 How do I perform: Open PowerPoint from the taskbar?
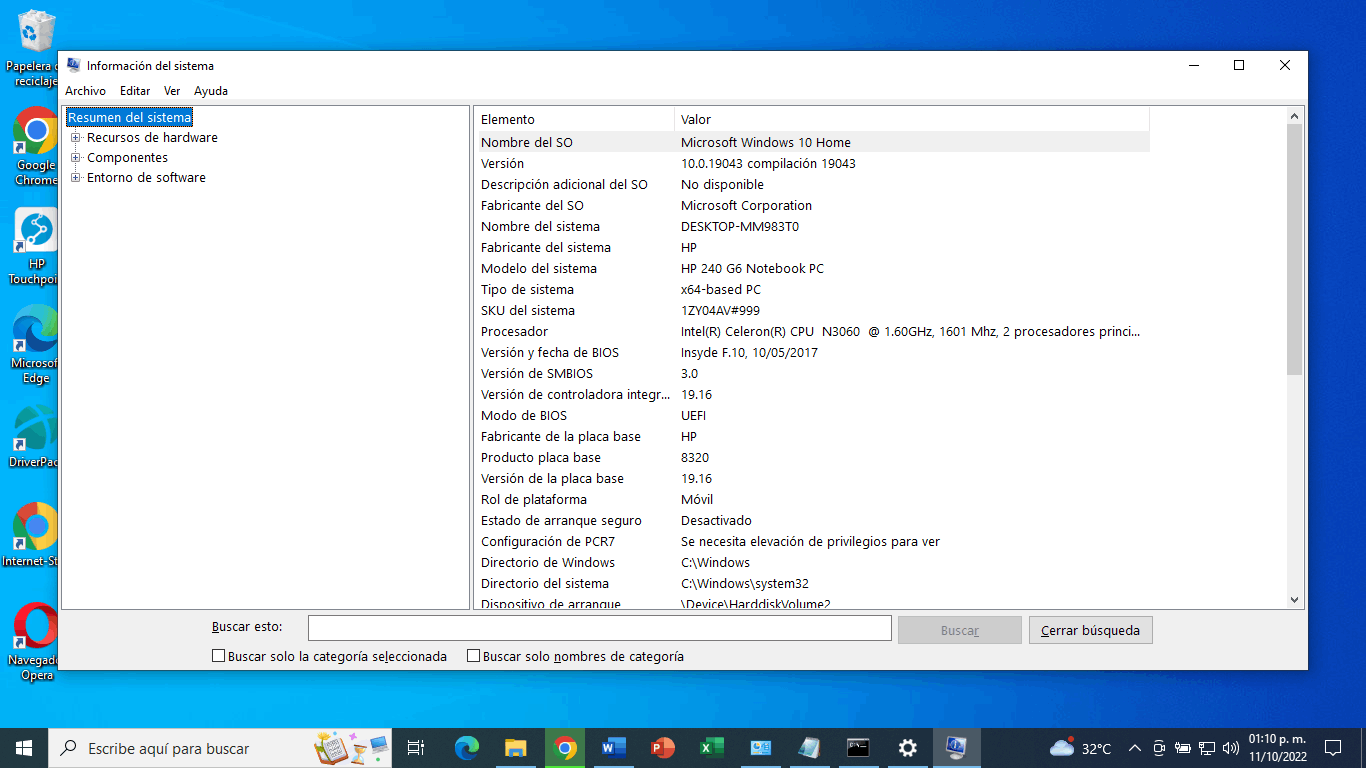pos(663,748)
